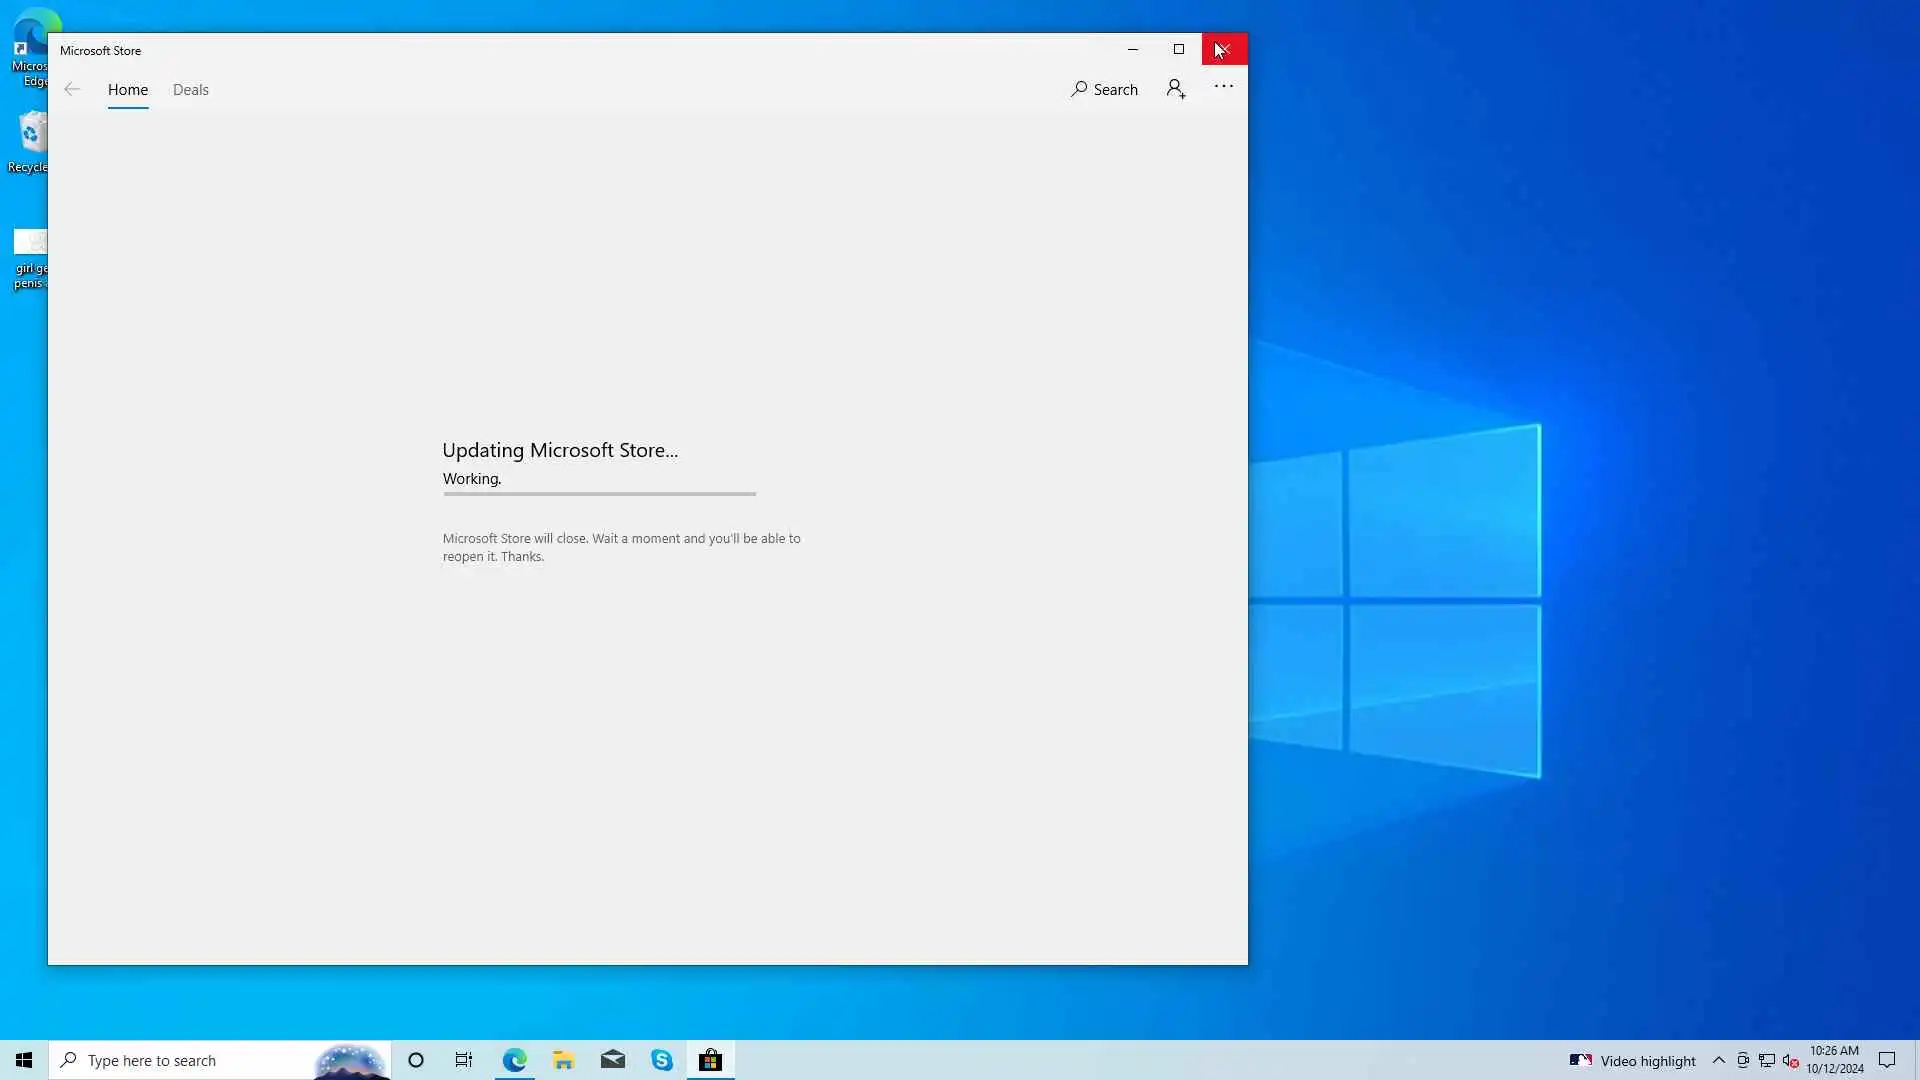This screenshot has height=1080, width=1920.
Task: Open the Windows Start menu
Action: tap(24, 1060)
